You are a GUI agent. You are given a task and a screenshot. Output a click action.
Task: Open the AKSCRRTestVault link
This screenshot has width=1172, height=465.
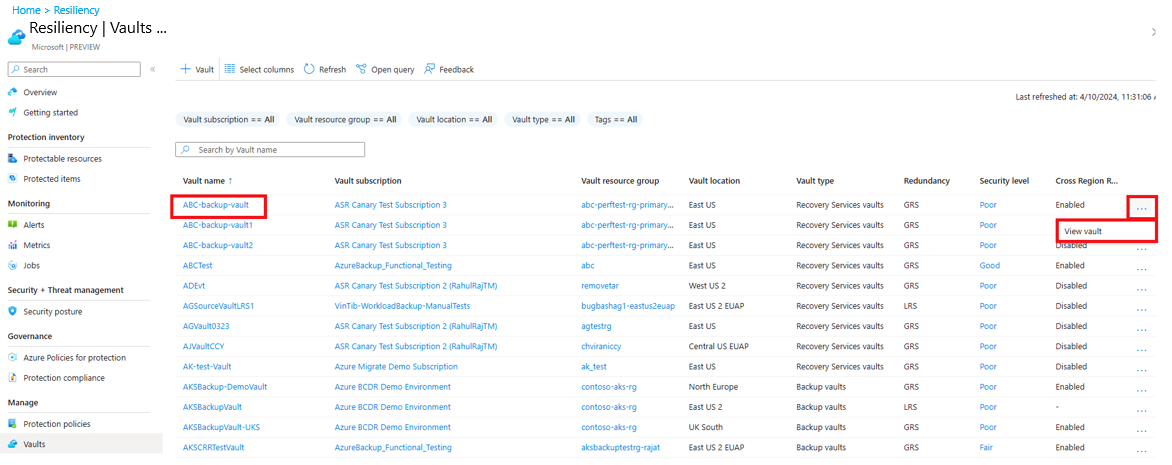[214, 447]
